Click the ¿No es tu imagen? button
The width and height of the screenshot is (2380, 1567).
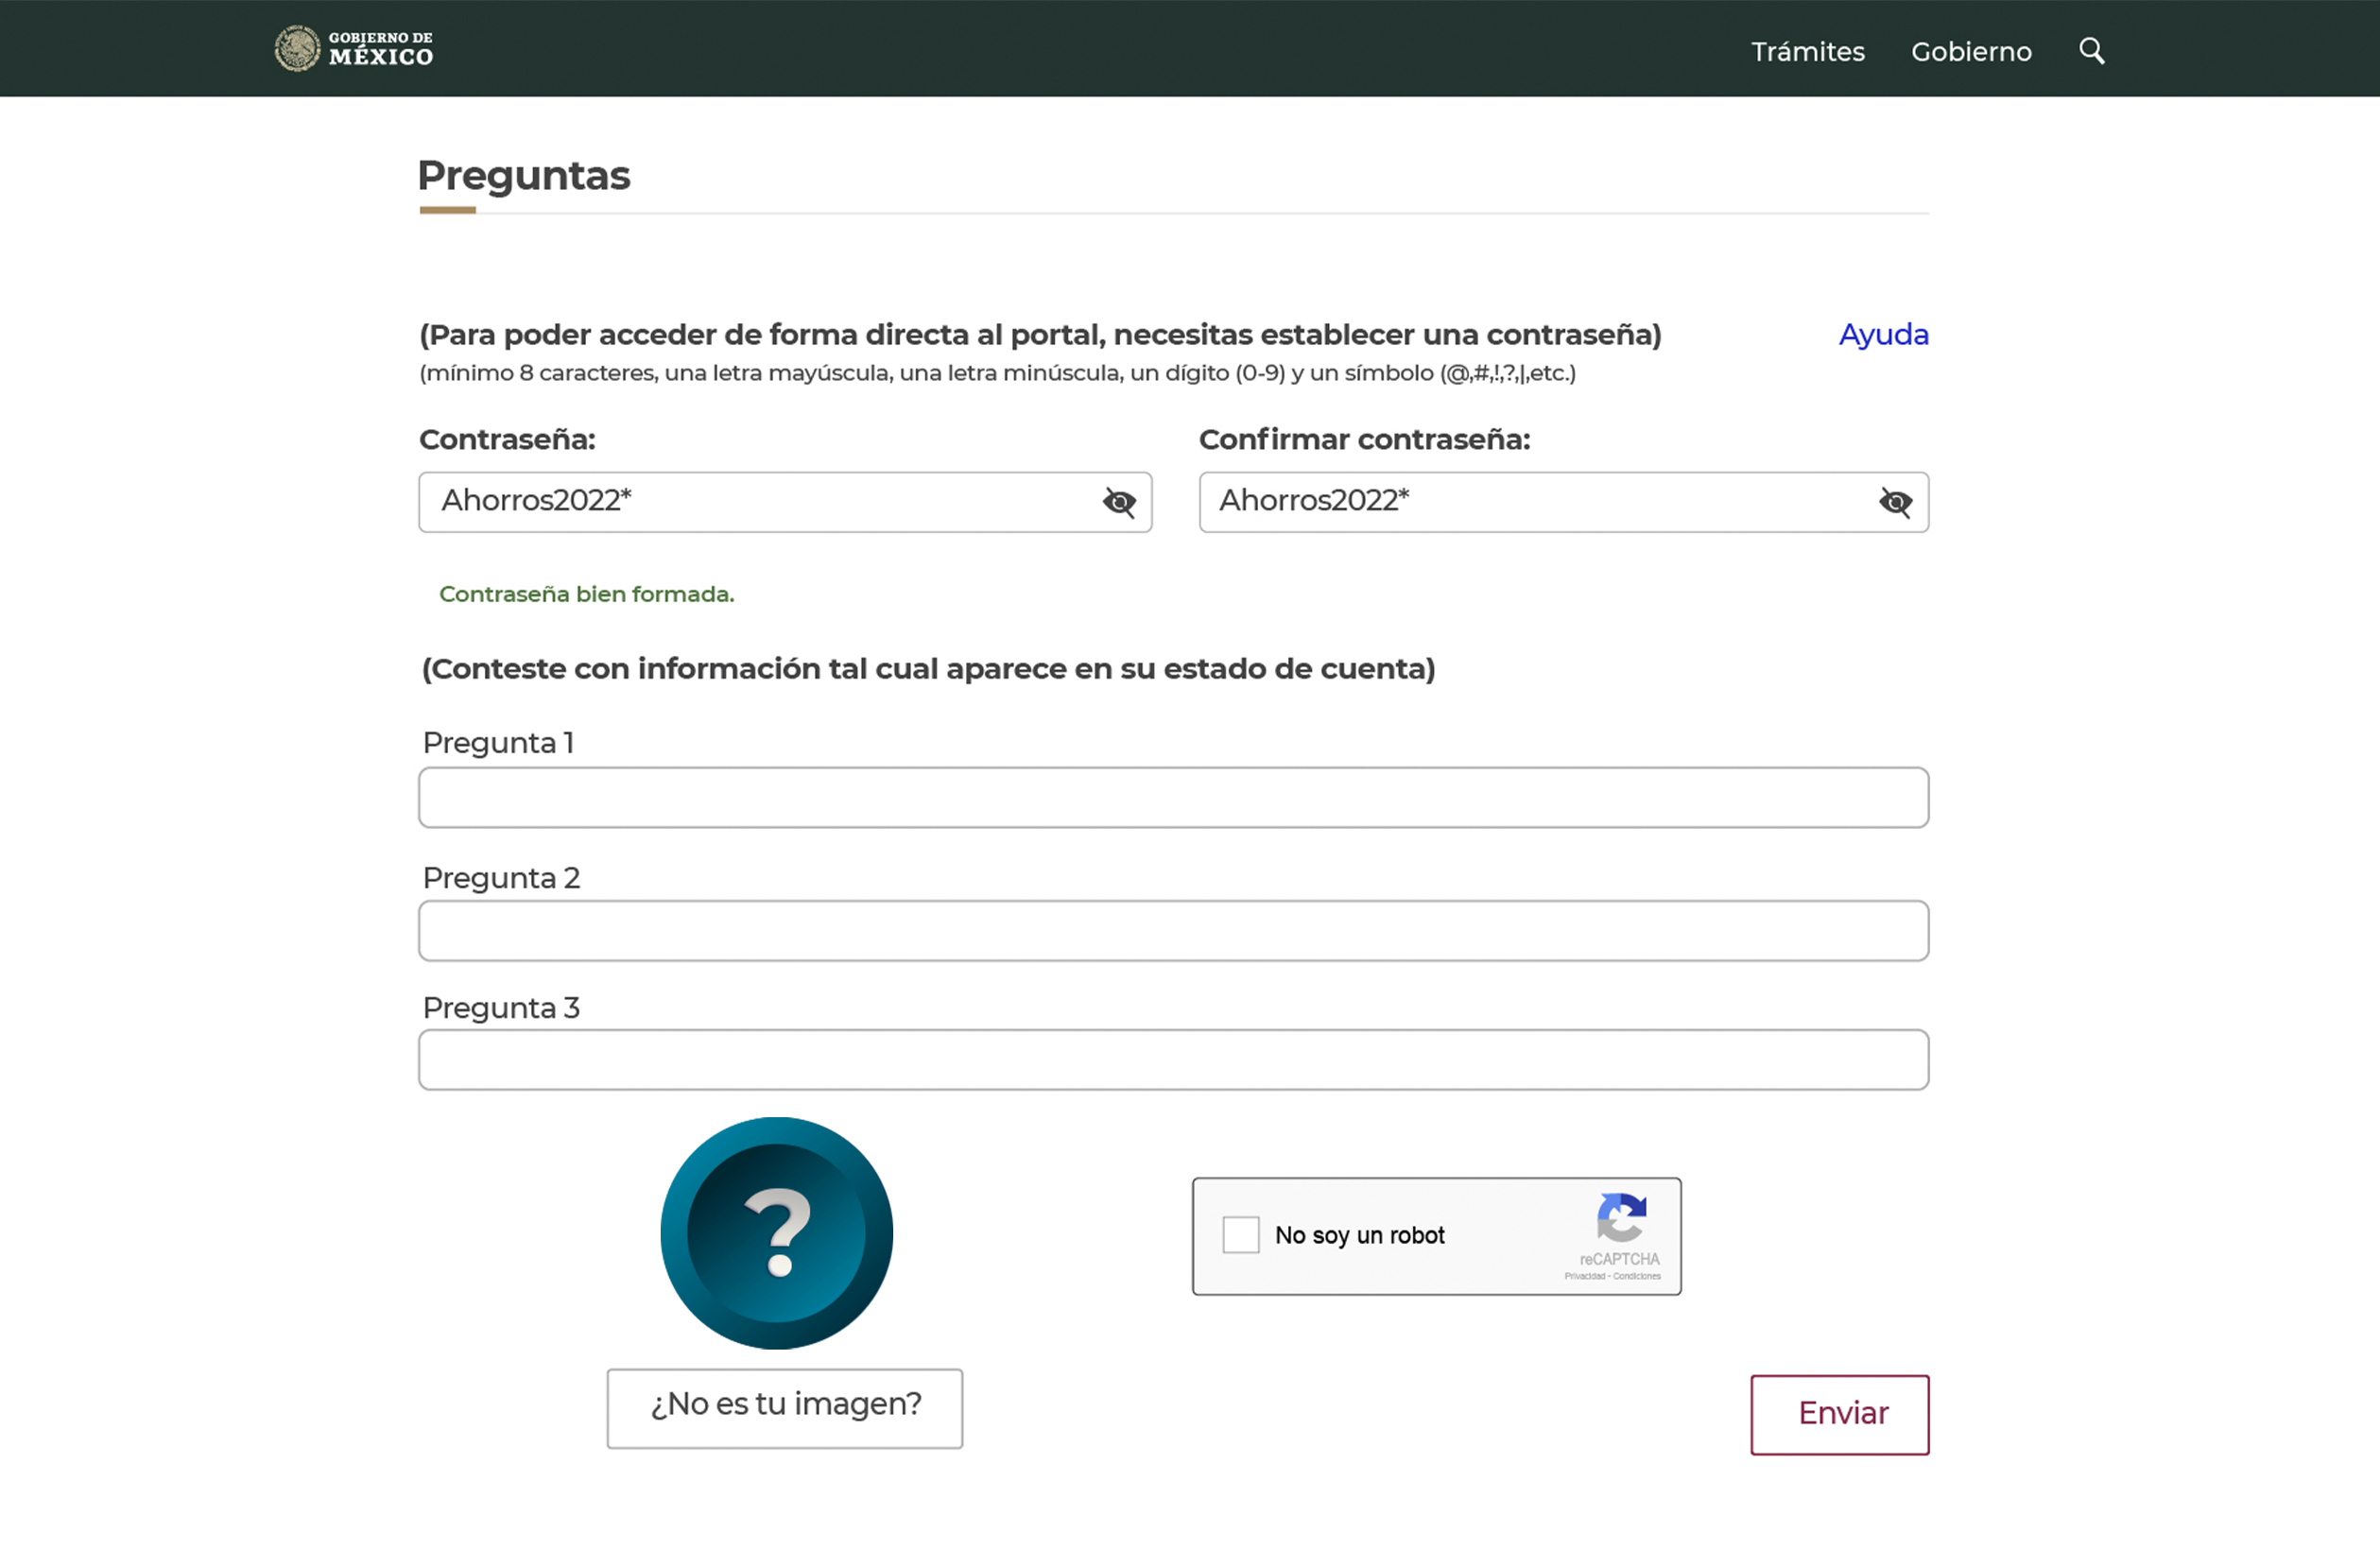pyautogui.click(x=784, y=1406)
